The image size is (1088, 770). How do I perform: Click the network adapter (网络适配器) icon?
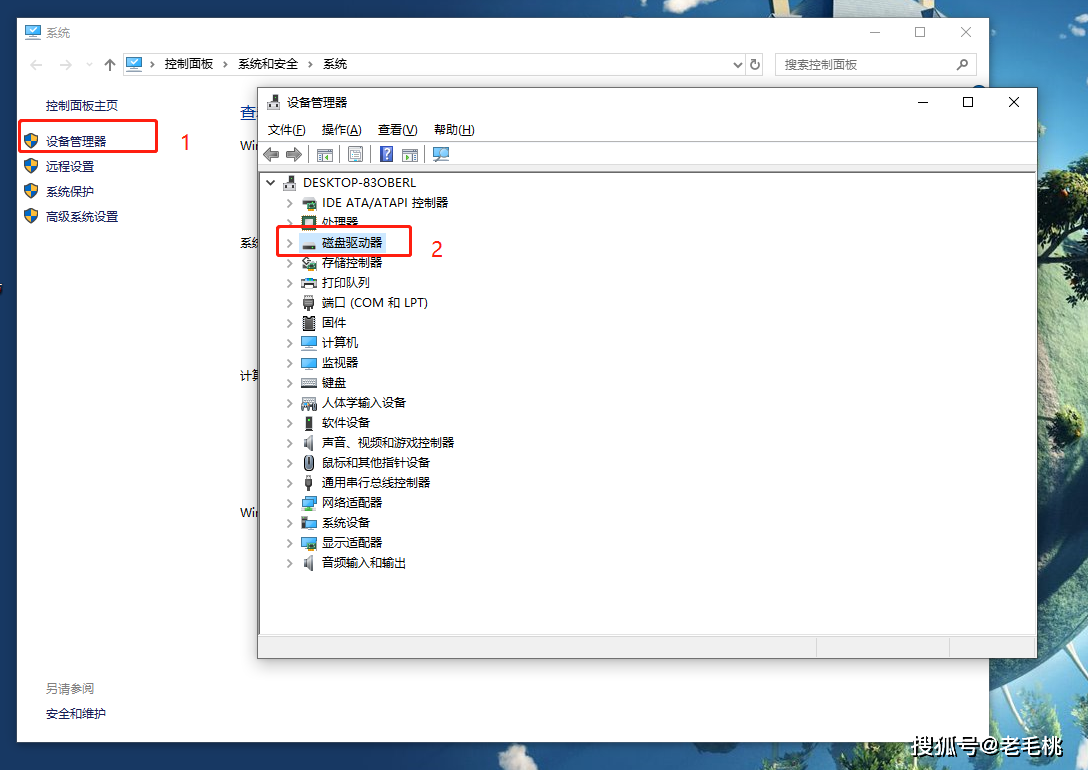[309, 503]
